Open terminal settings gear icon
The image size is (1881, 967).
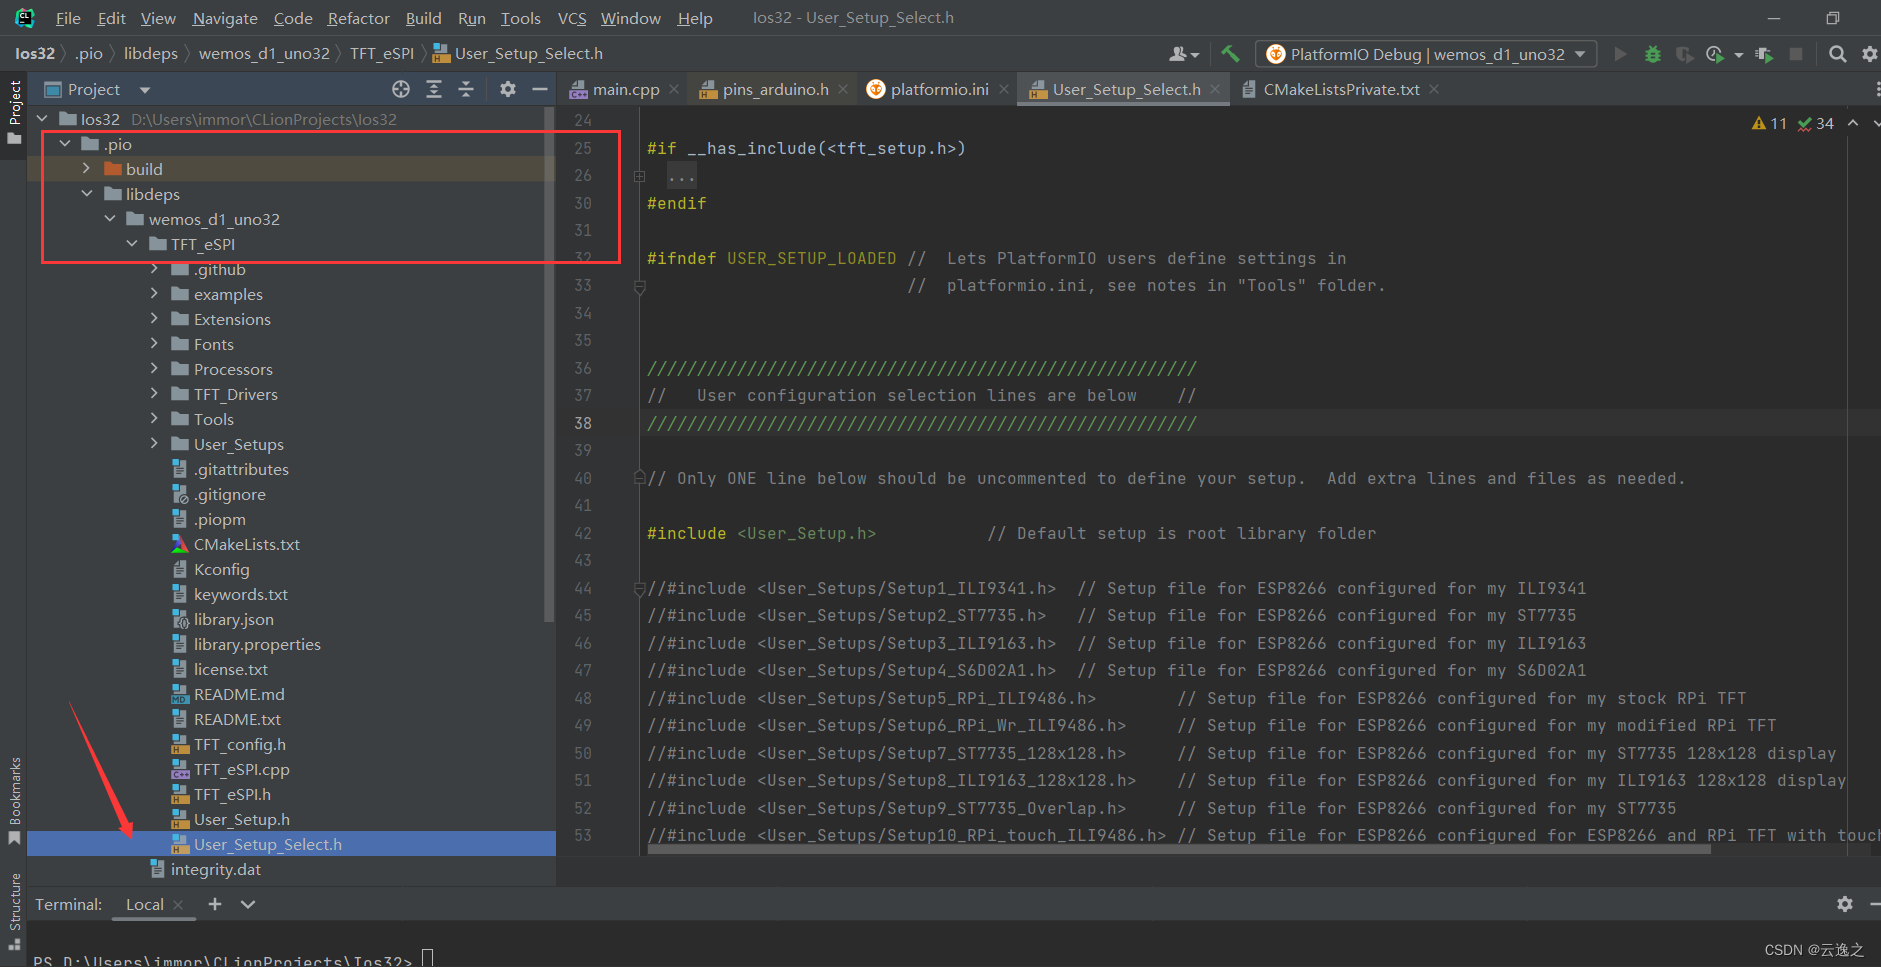click(x=1845, y=904)
